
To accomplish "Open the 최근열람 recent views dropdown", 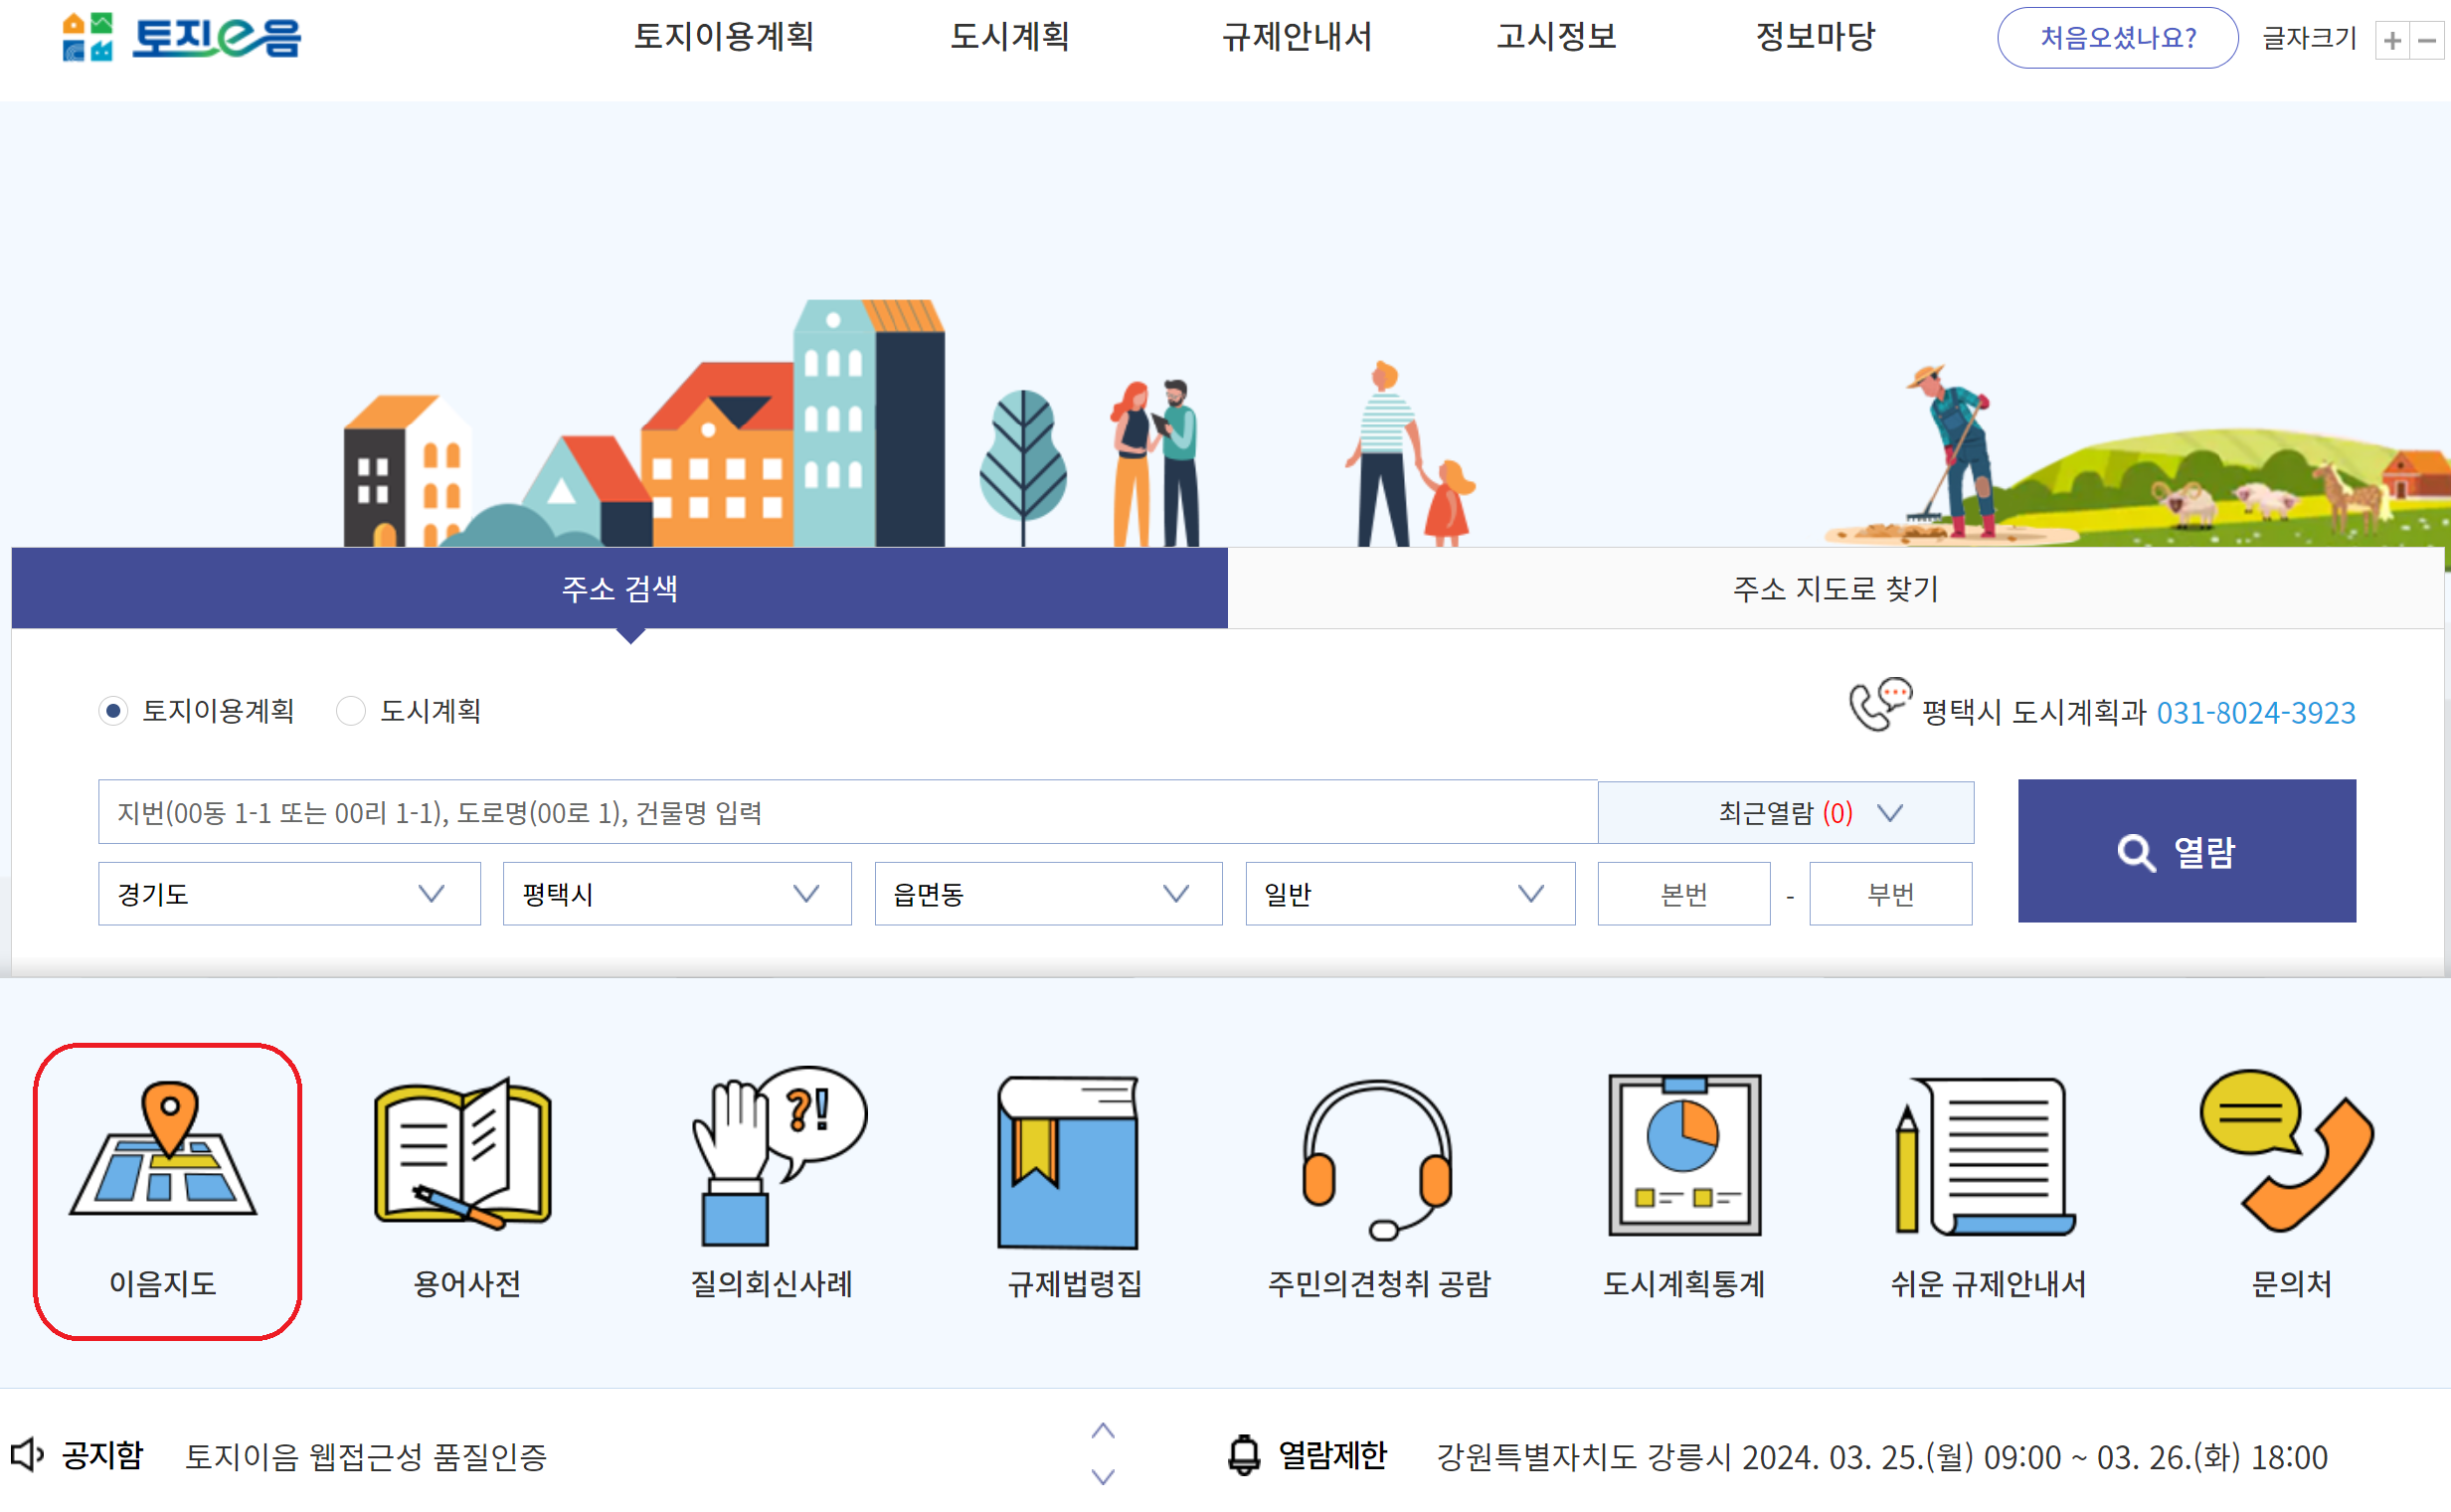I will (x=1785, y=812).
